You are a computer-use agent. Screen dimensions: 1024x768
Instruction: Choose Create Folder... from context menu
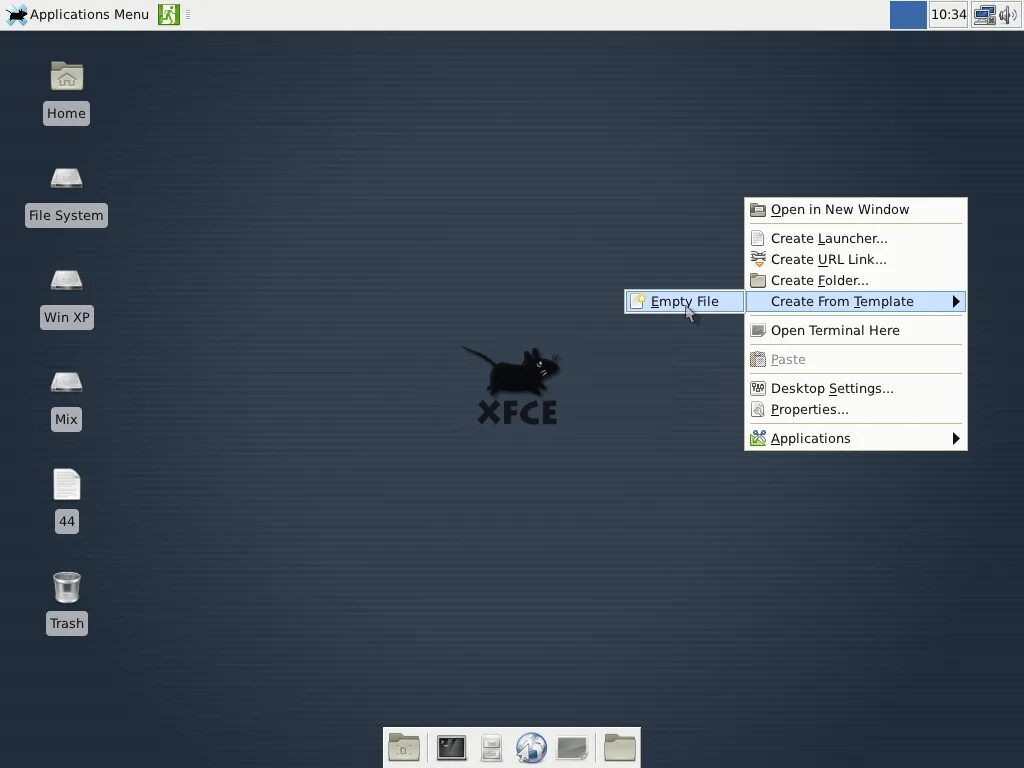pyautogui.click(x=856, y=280)
